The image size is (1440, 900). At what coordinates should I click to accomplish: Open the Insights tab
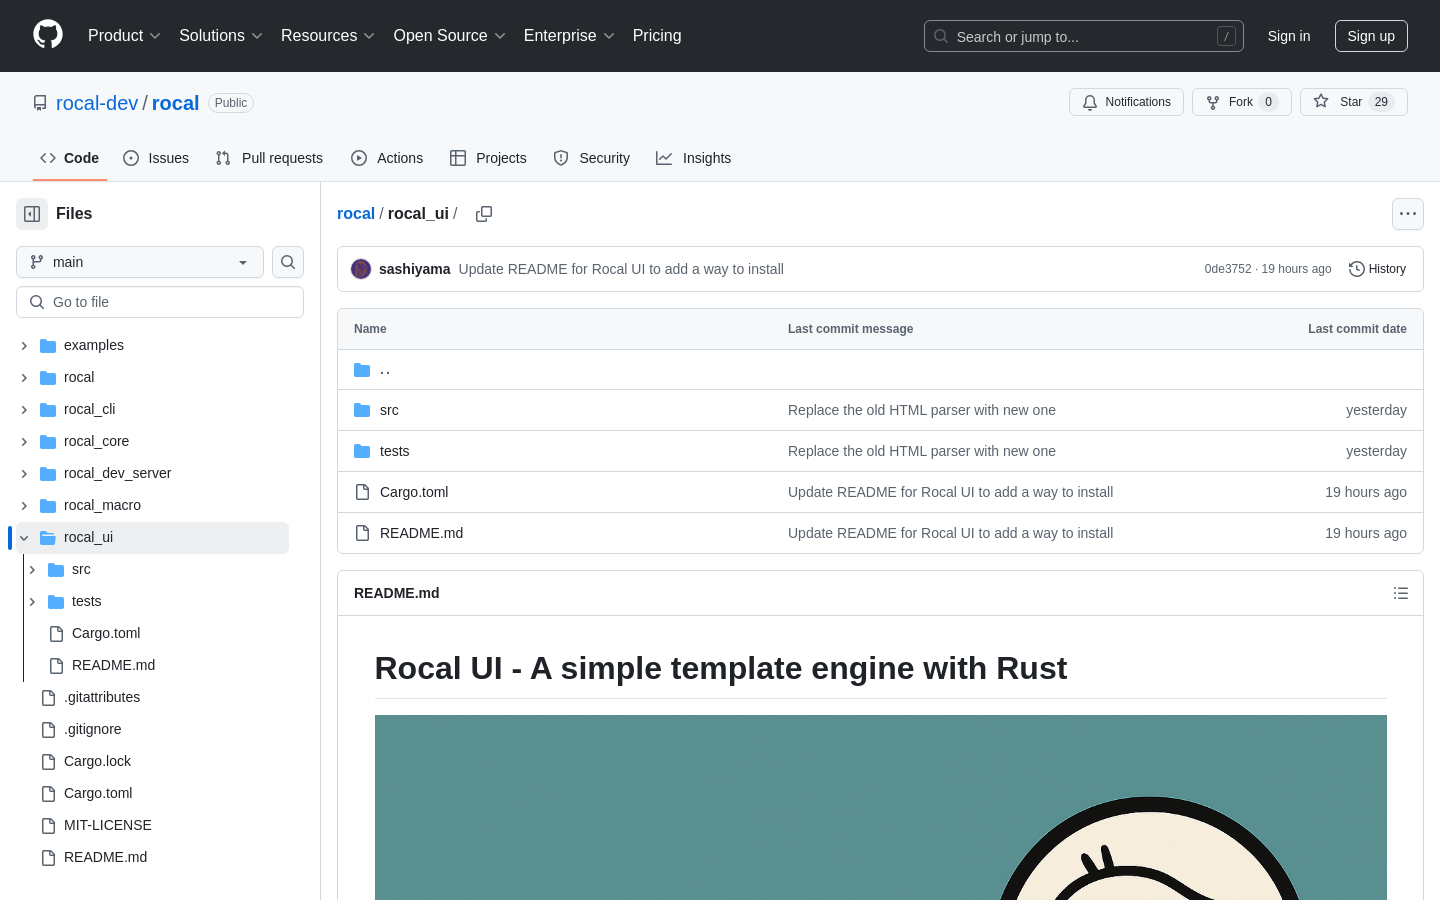[694, 158]
